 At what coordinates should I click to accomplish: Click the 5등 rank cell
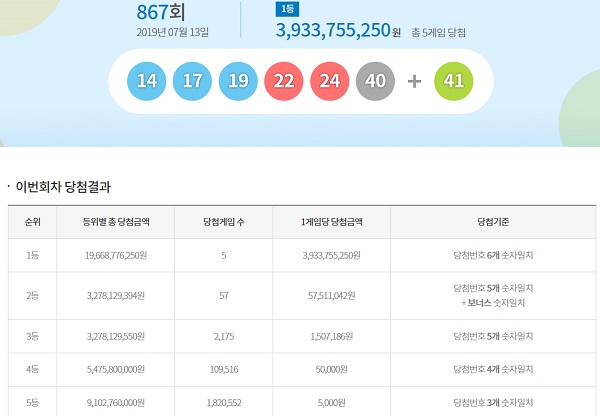(33, 401)
